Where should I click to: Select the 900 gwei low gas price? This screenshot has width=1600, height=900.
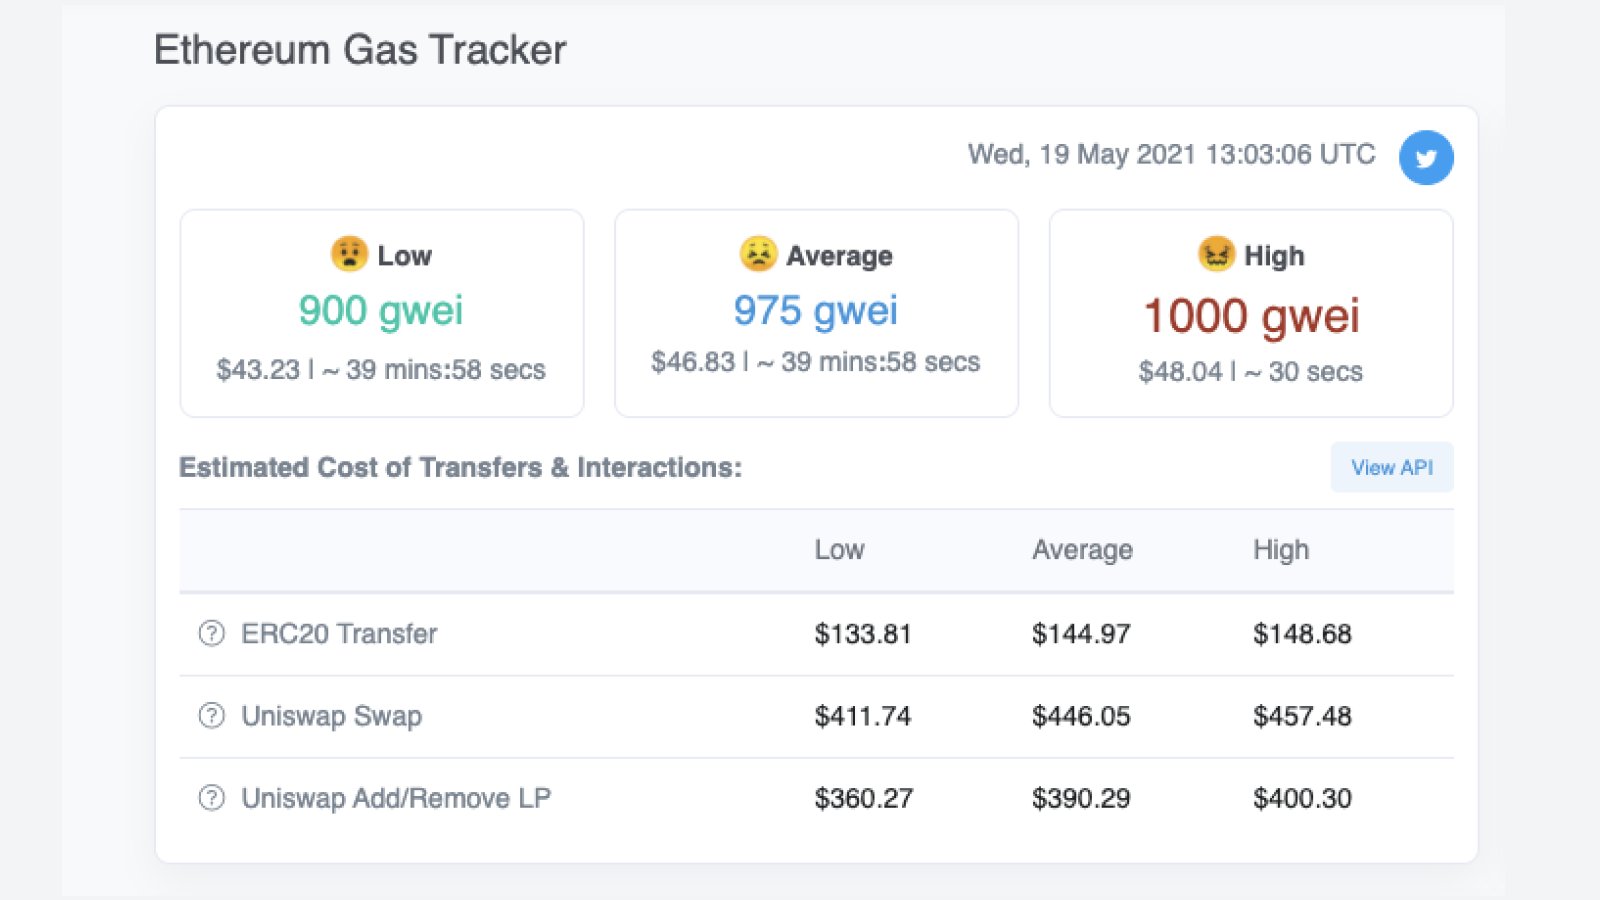381,310
